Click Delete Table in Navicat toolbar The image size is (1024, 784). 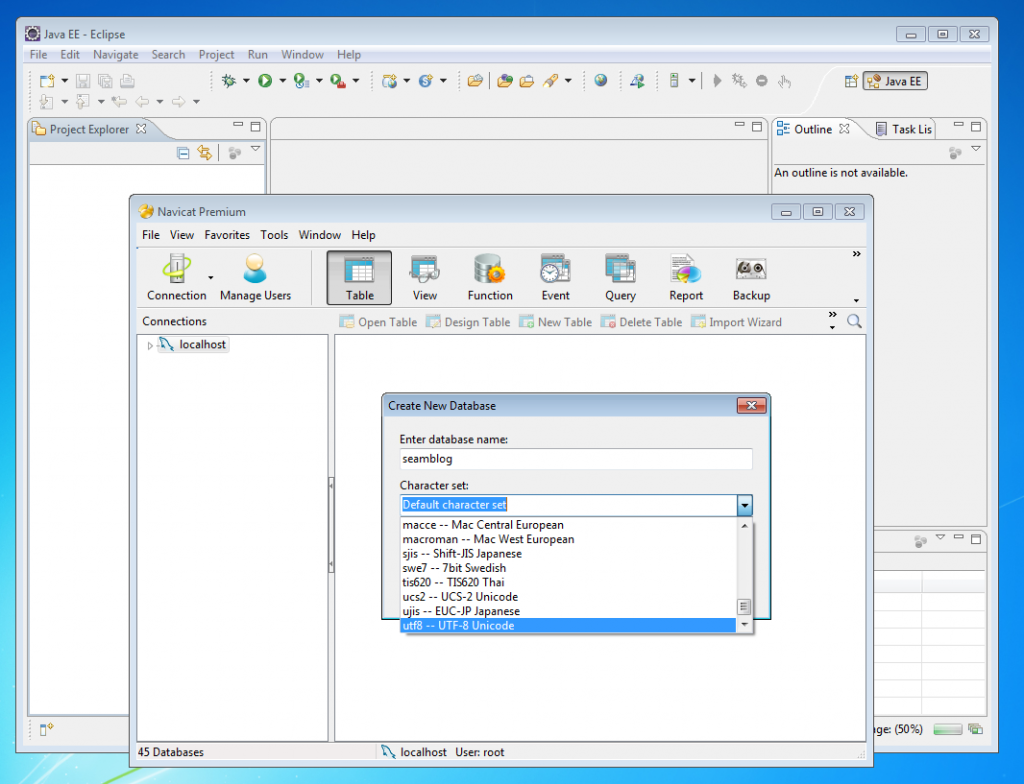[641, 322]
